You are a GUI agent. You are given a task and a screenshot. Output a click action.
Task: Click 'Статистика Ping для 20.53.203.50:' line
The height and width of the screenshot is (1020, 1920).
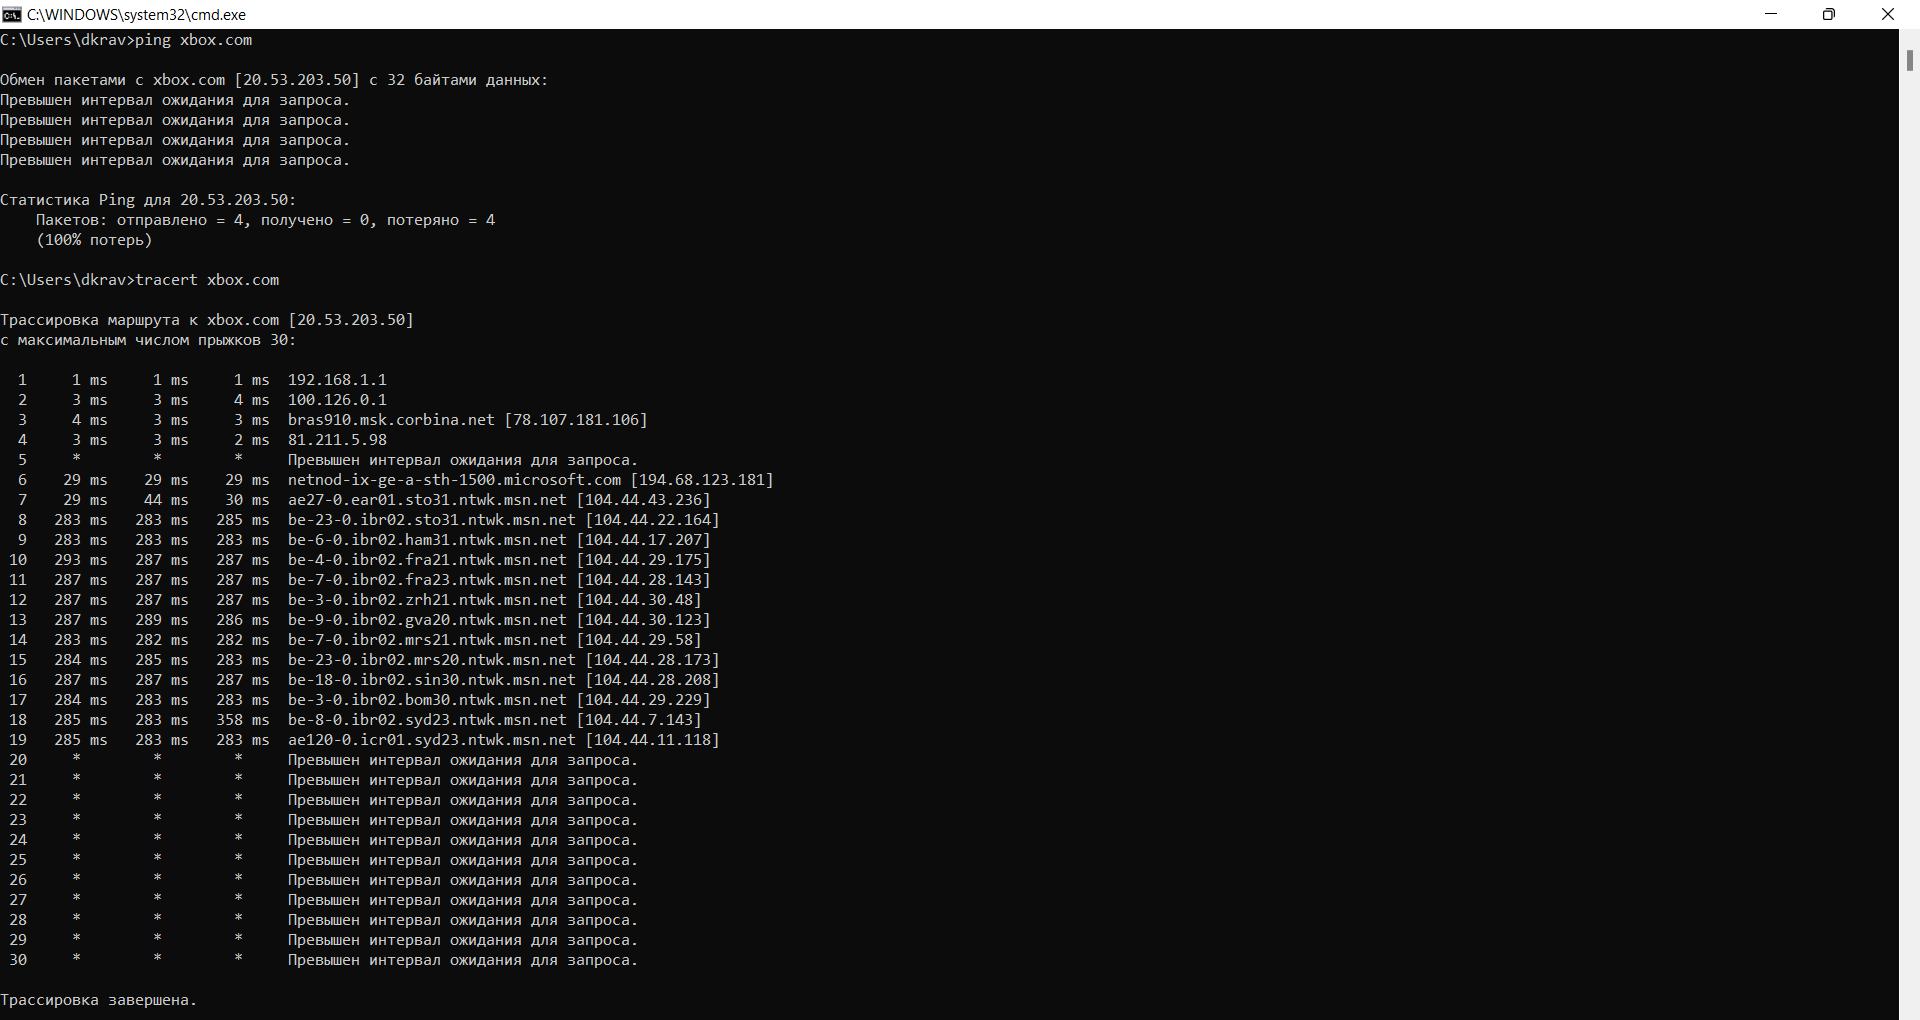(x=148, y=200)
